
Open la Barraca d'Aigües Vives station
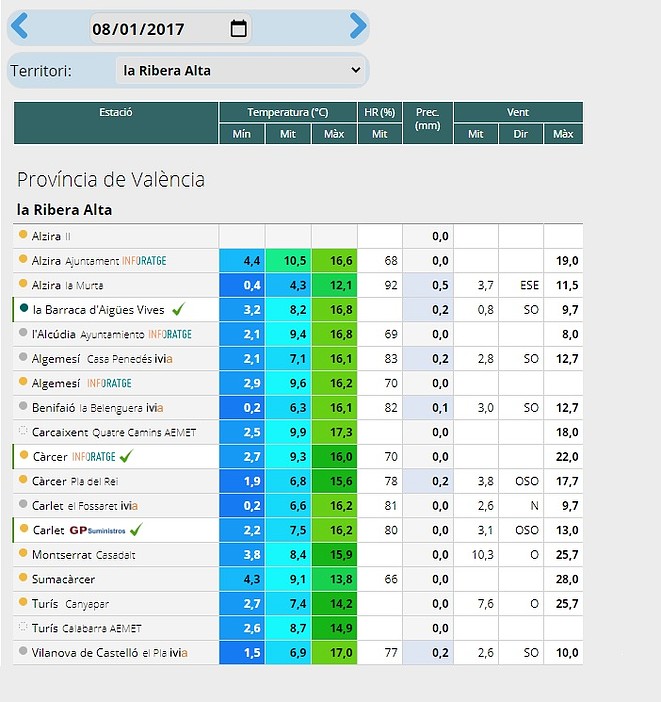99,310
